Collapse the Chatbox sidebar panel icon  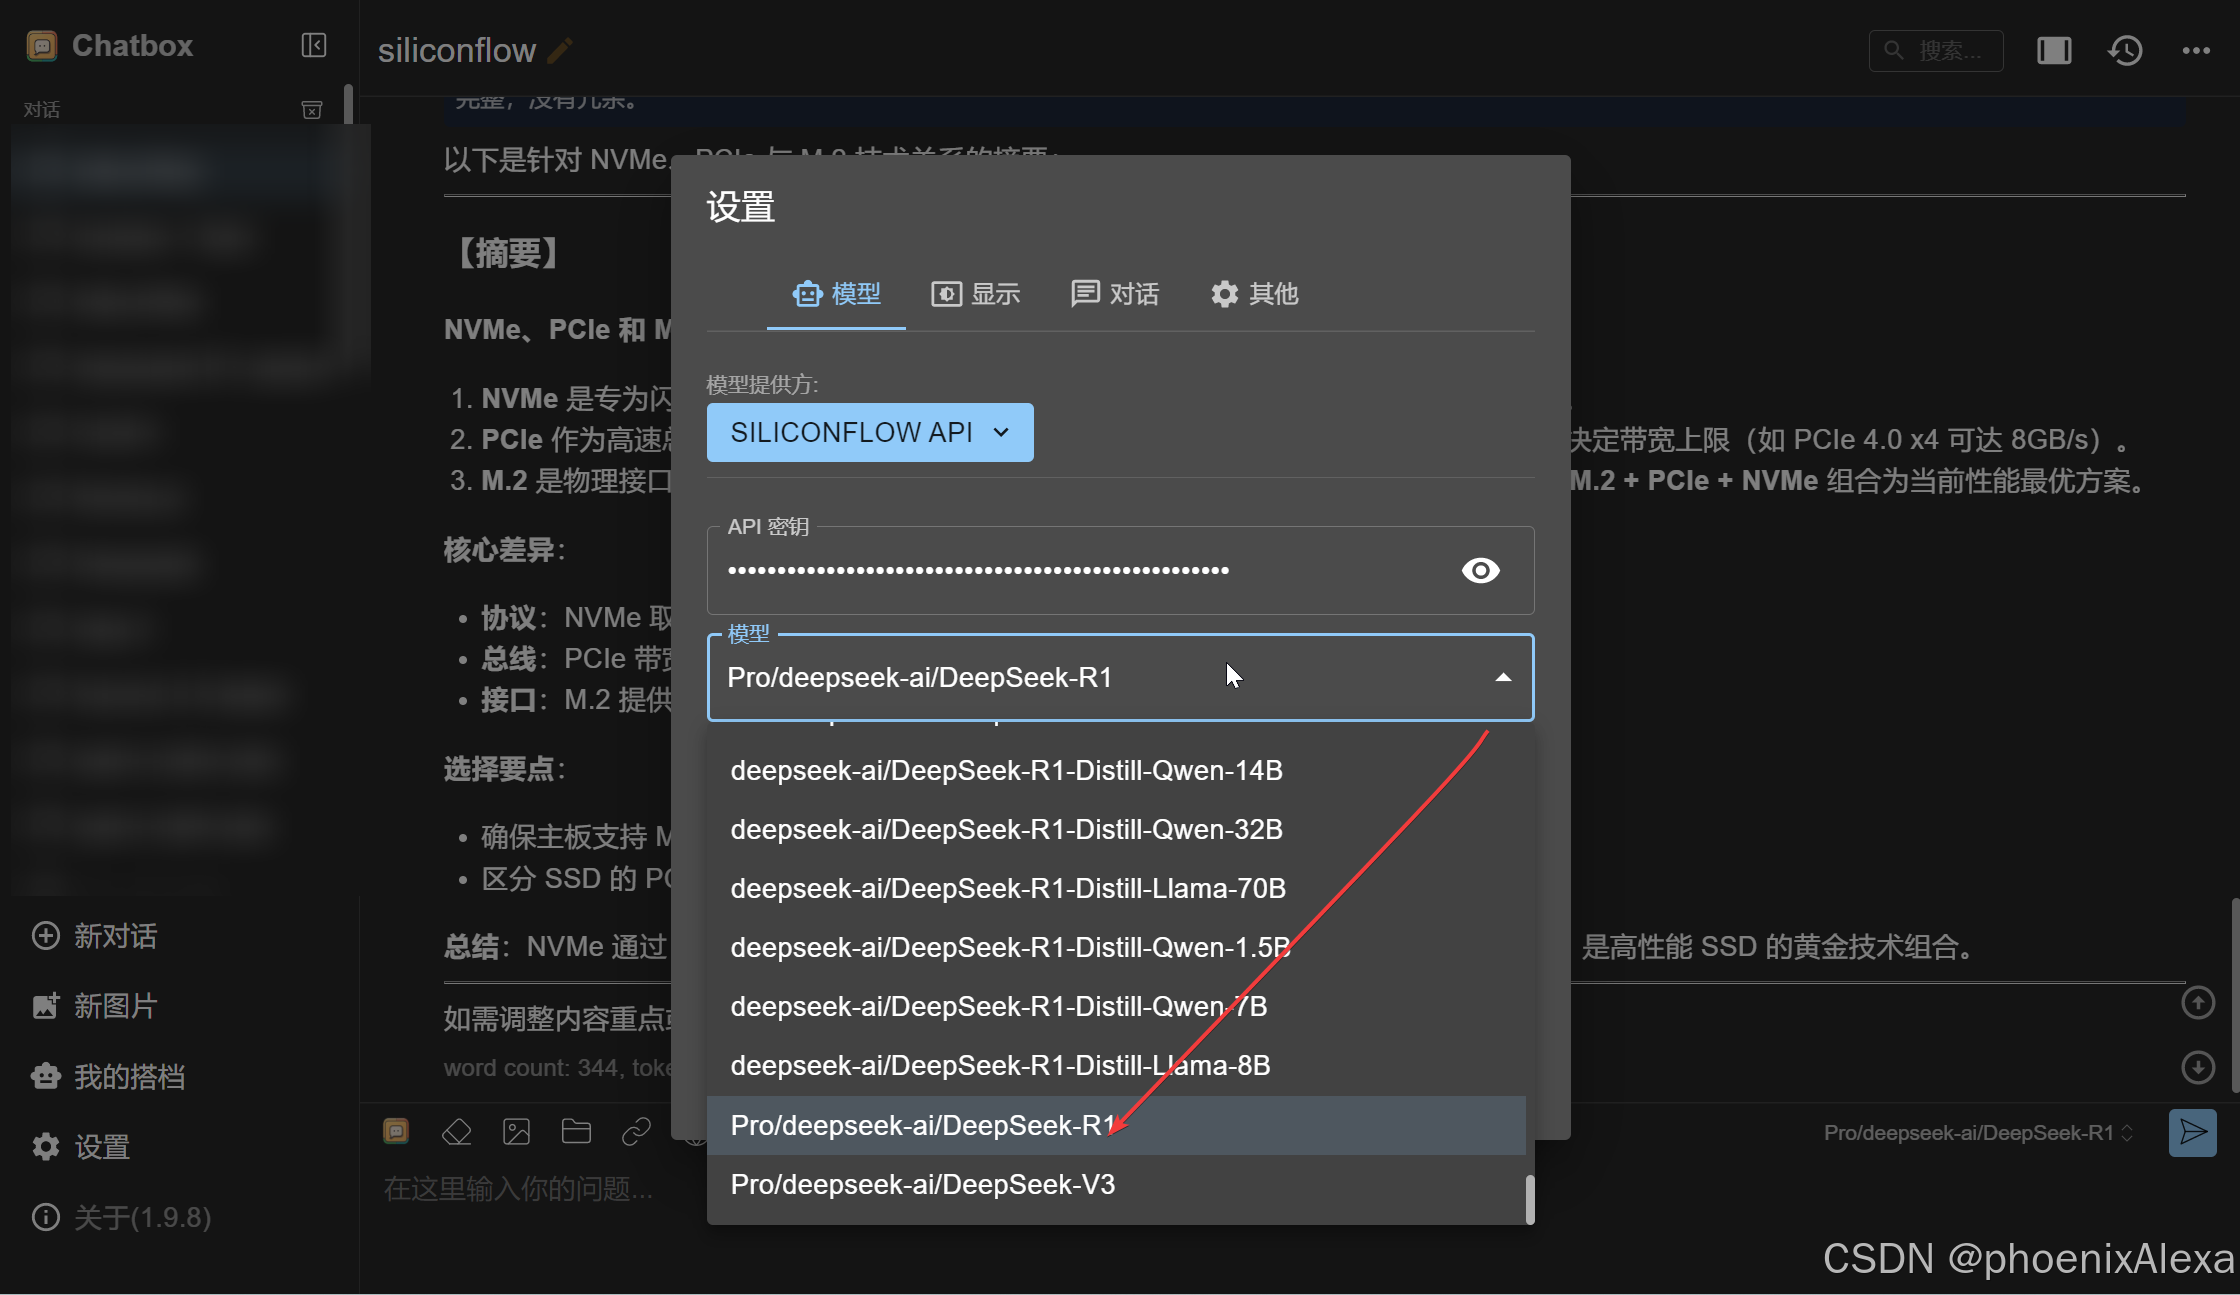(x=313, y=46)
